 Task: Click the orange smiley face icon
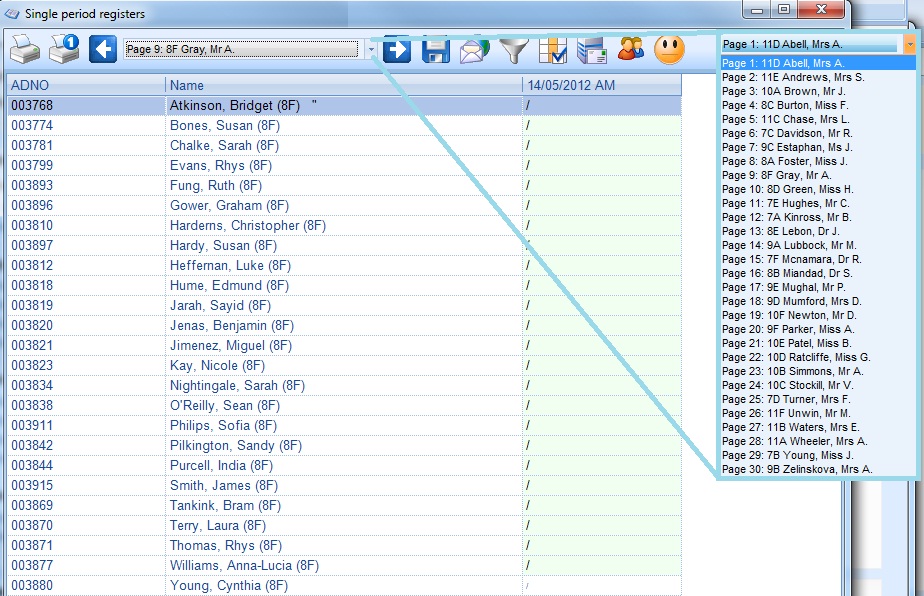pyautogui.click(x=669, y=50)
